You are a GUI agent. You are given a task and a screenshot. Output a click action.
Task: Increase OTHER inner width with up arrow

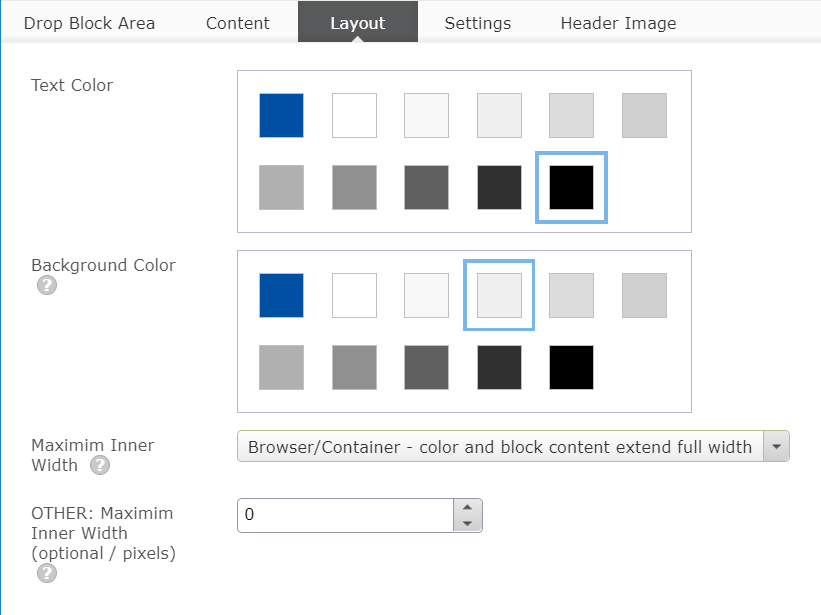467,508
